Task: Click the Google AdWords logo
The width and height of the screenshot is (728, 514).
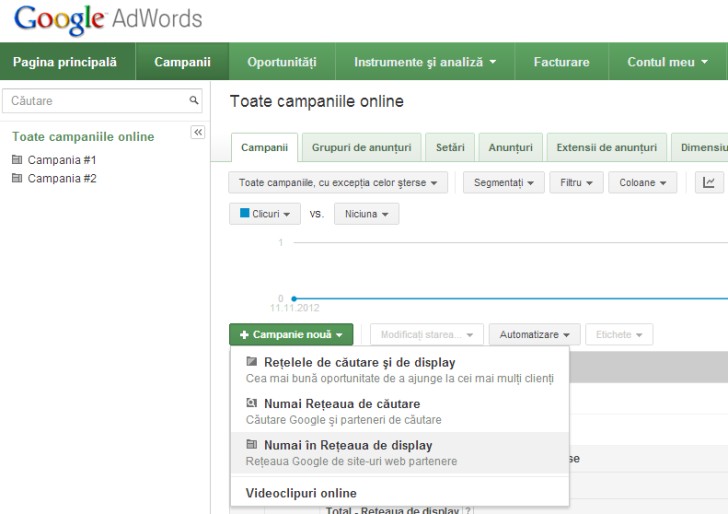Action: coord(108,19)
